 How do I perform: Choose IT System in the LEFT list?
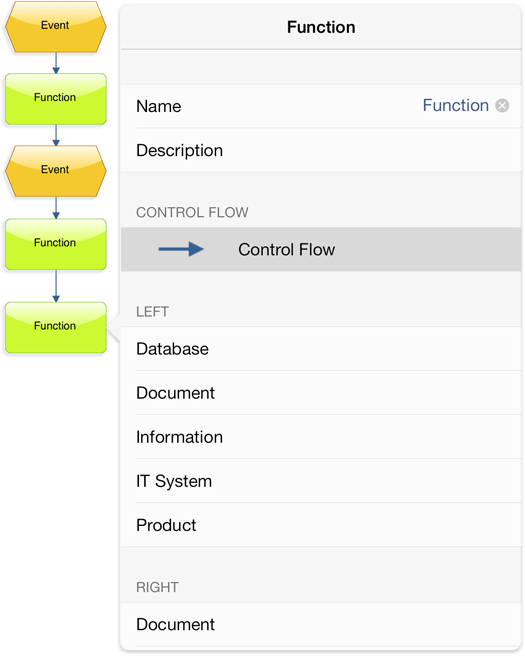[x=321, y=481]
